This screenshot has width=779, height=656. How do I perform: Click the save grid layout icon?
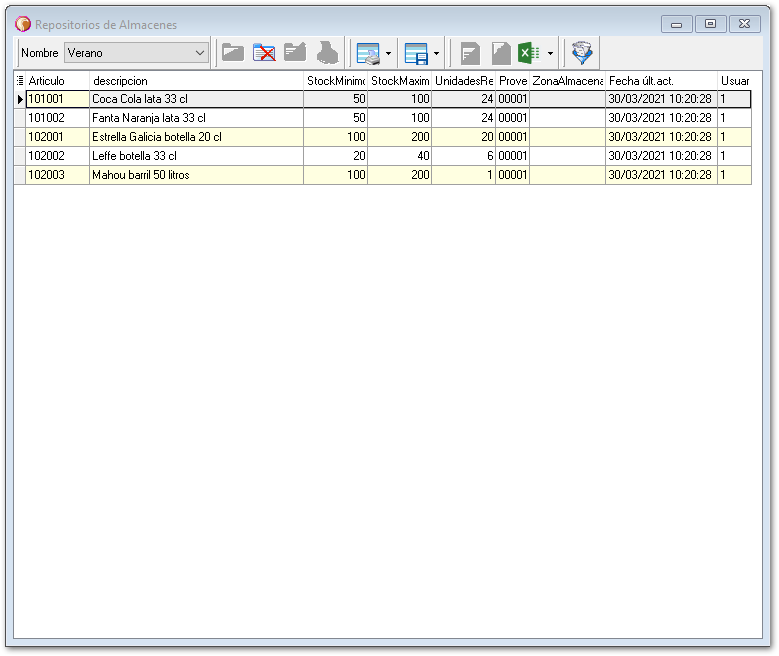pyautogui.click(x=416, y=53)
